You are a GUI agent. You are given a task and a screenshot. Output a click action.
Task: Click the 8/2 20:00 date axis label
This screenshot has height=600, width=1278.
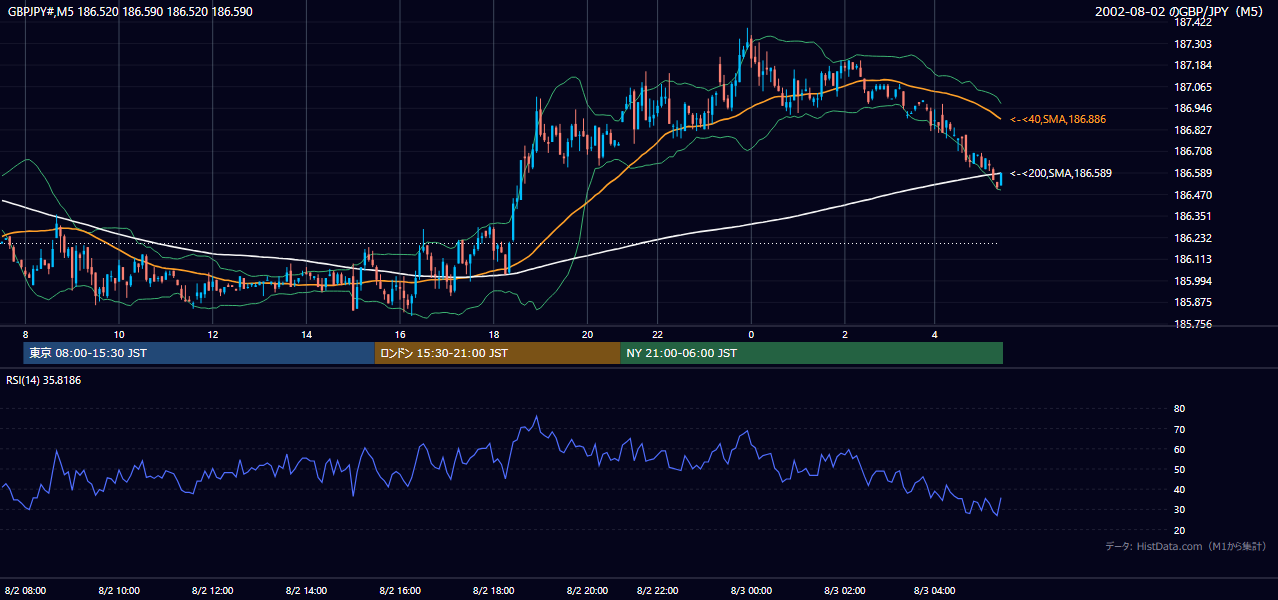coord(588,591)
